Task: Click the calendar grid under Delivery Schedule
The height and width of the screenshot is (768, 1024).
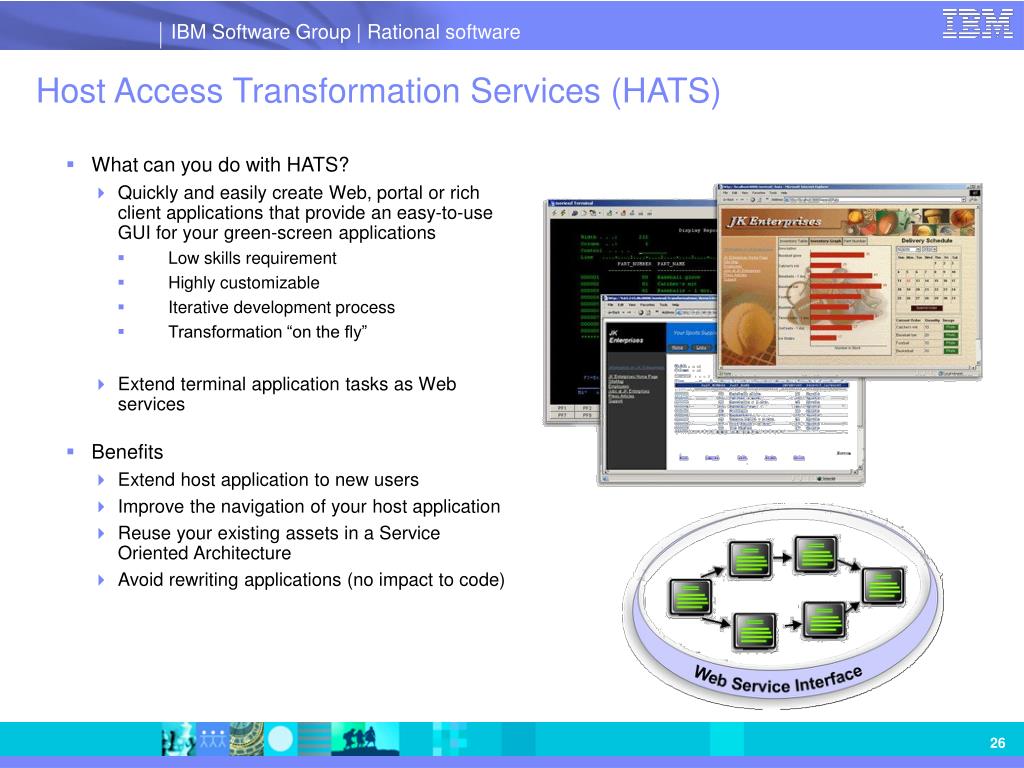Action: point(927,278)
